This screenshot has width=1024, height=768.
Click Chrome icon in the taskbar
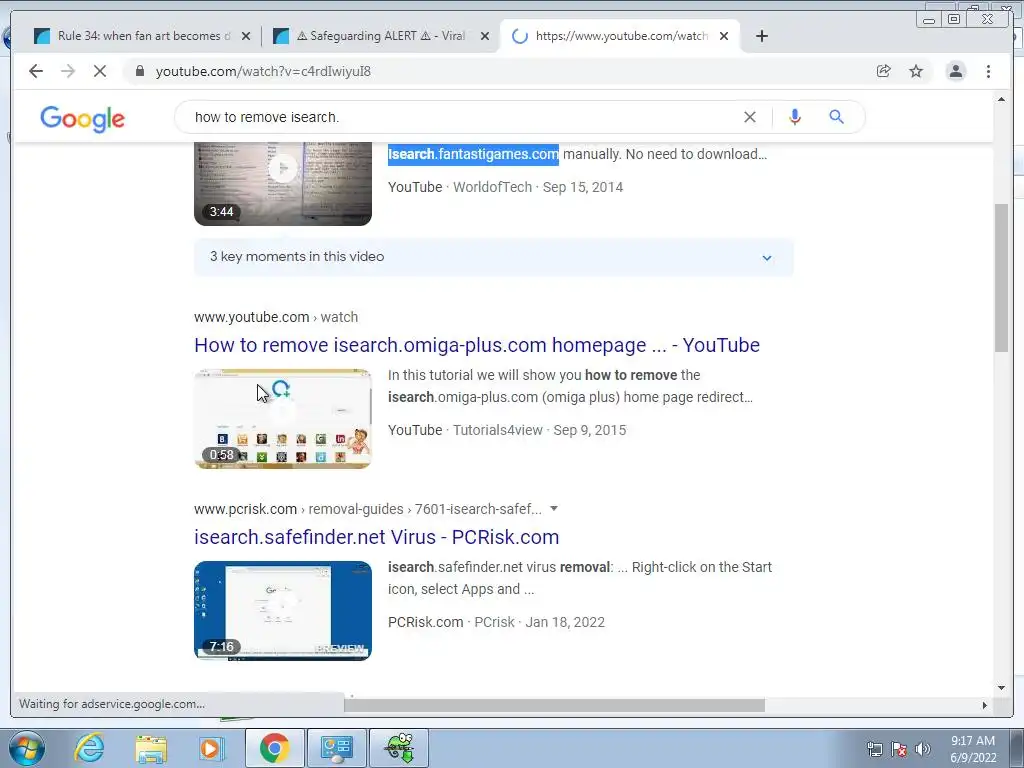274,748
